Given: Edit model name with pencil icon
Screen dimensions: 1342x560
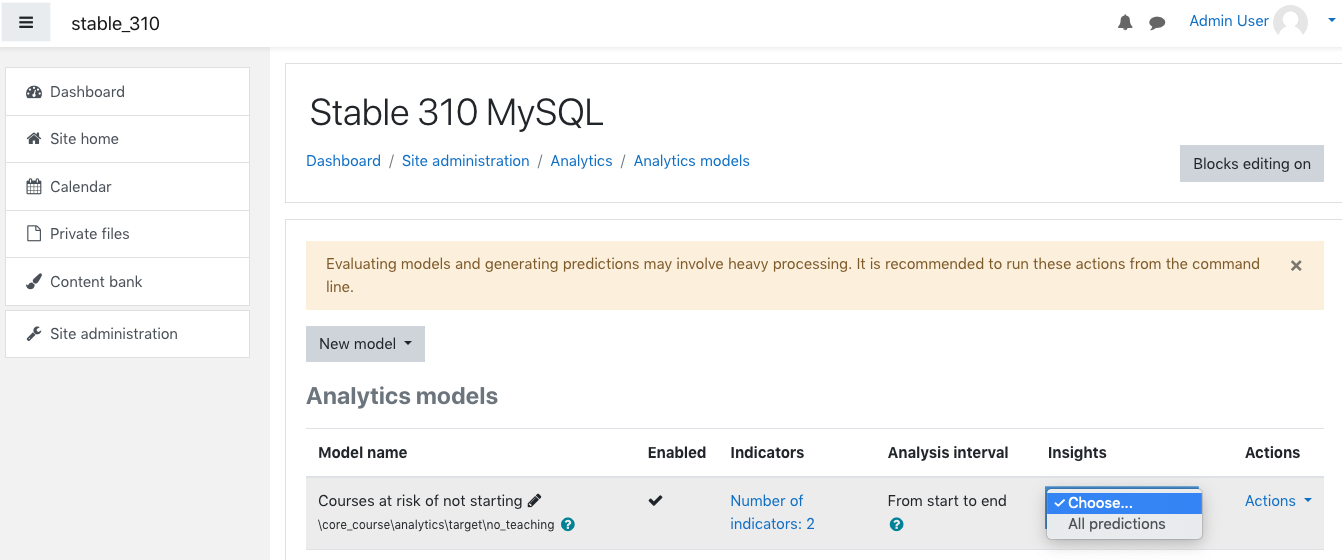Looking at the screenshot, I should click(535, 501).
